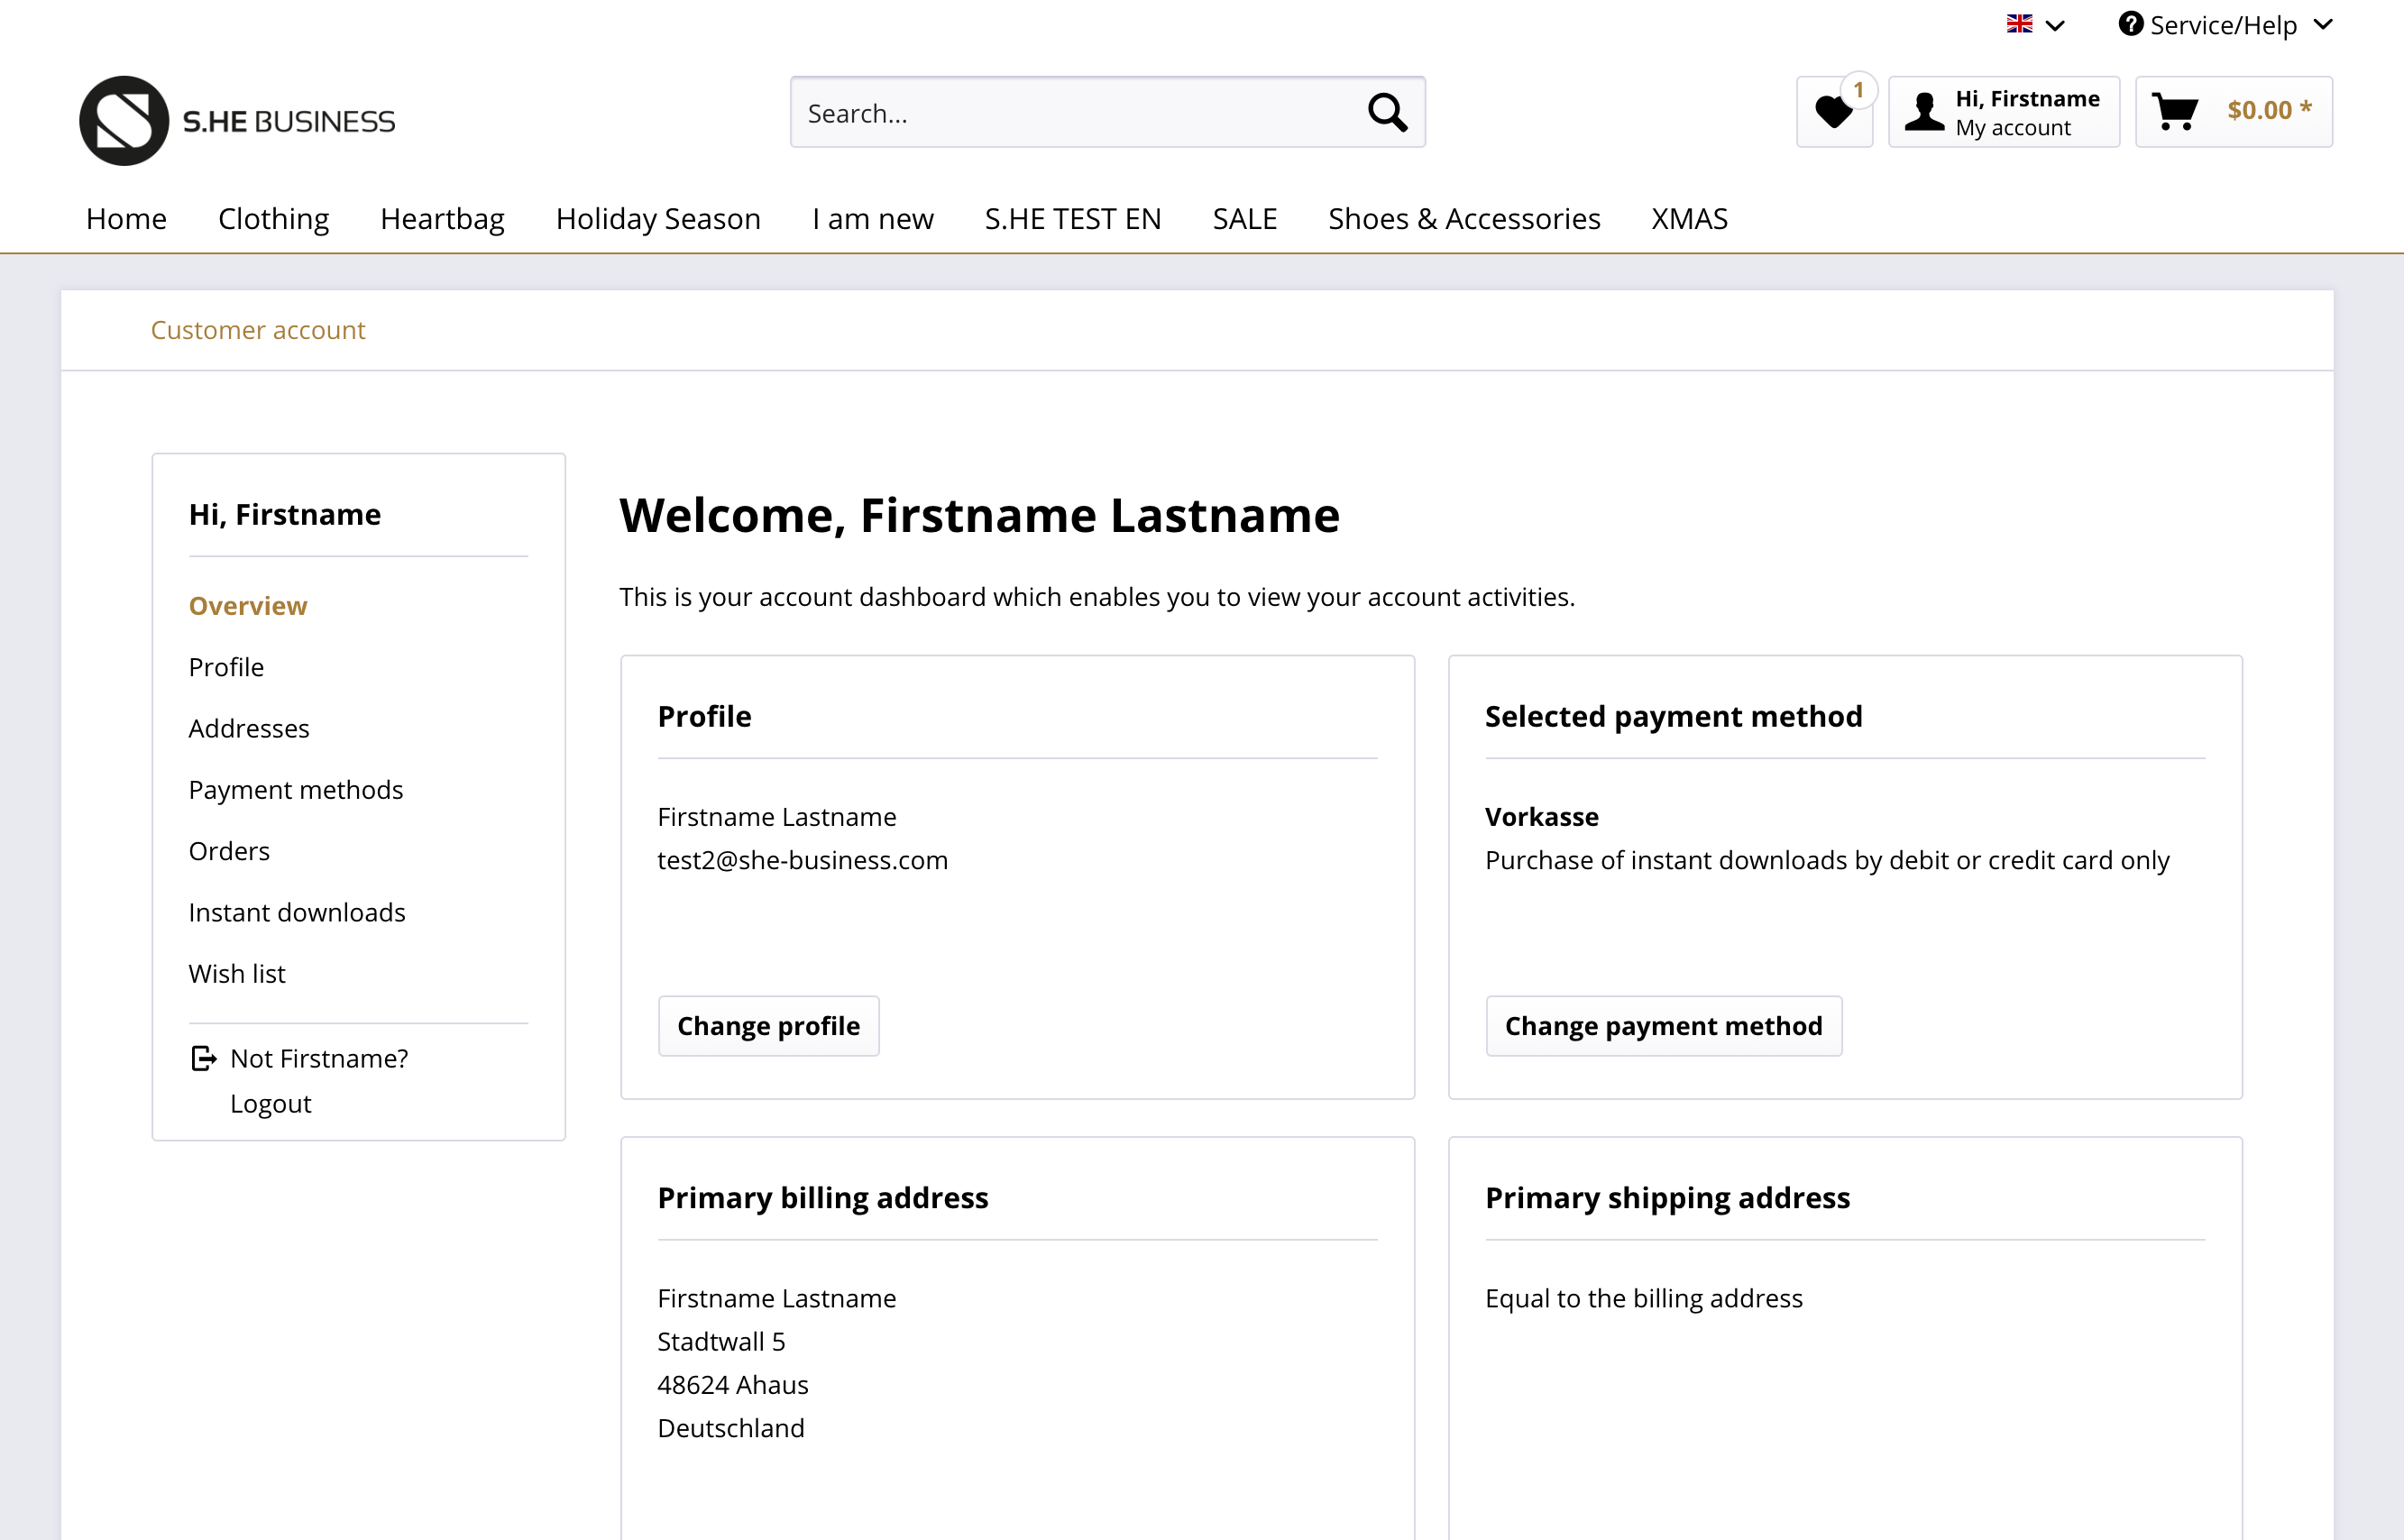The width and height of the screenshot is (2404, 1540).
Task: Click the wishlist count badge showing 1
Action: (1859, 90)
